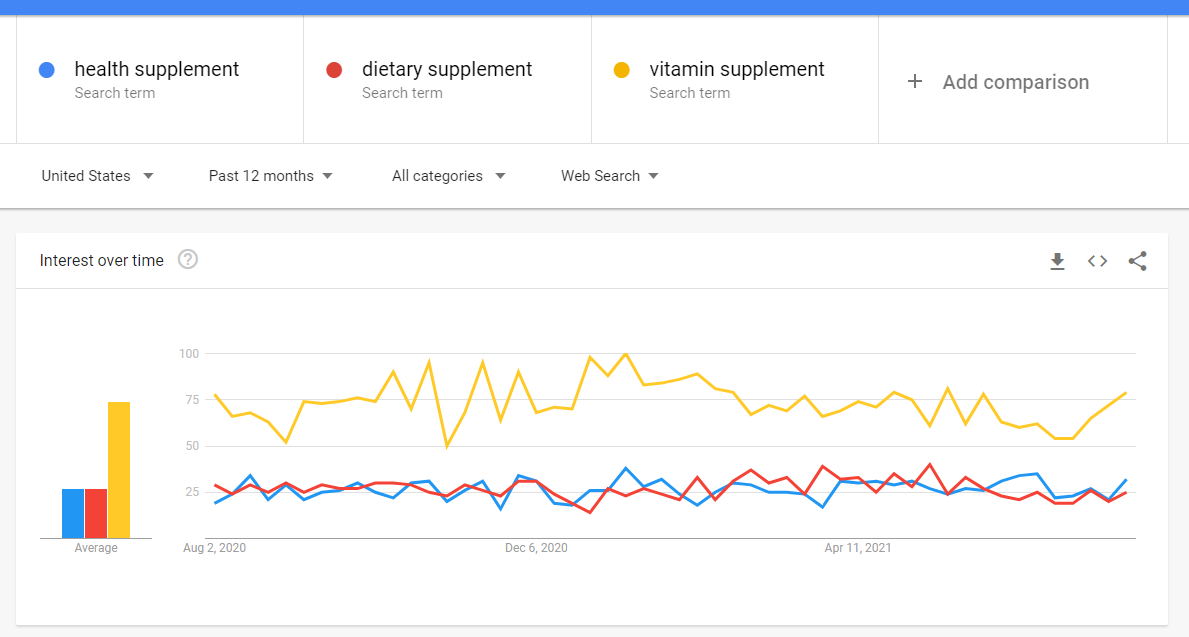Click the yellow dot for vitamin supplement

621,71
